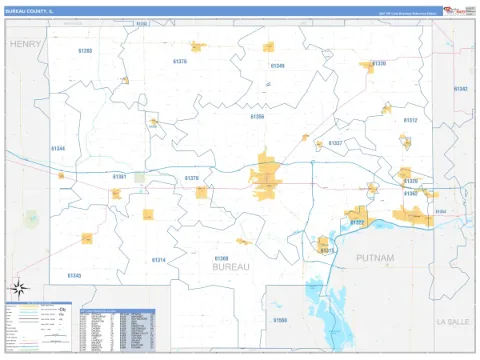Click ZIP code label 61330
This screenshot has height=360, width=480.
(x=379, y=63)
